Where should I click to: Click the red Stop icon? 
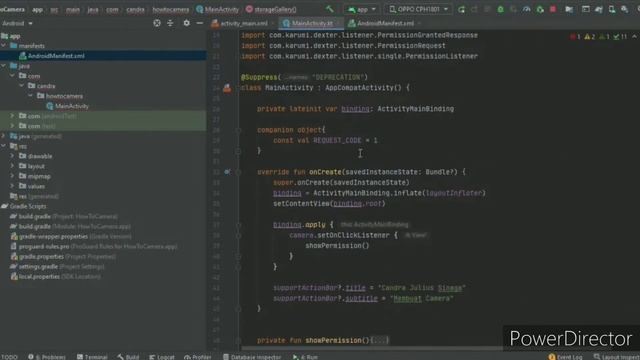tap(553, 9)
